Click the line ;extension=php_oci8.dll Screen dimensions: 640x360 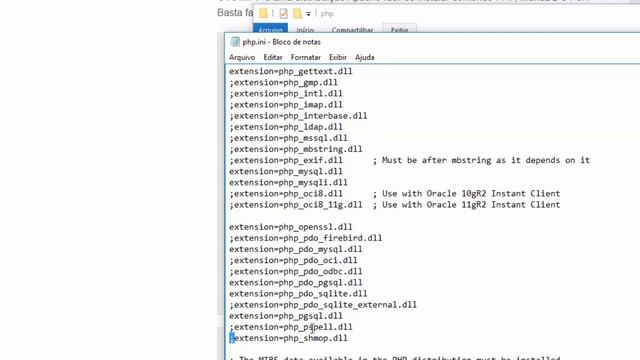pyautogui.click(x=286, y=194)
